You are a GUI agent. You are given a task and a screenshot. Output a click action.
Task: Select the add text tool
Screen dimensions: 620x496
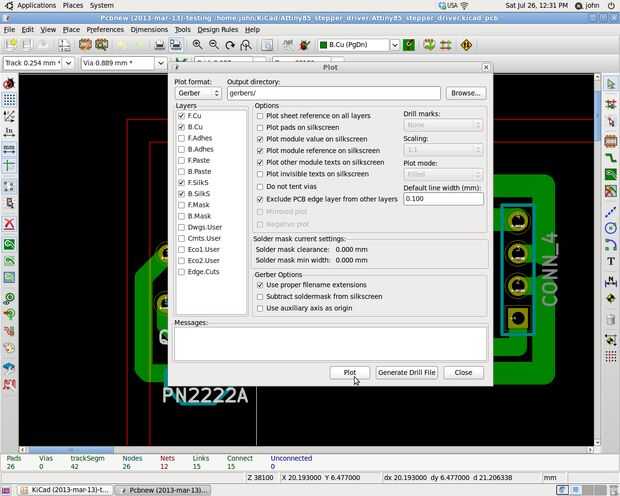pyautogui.click(x=611, y=261)
